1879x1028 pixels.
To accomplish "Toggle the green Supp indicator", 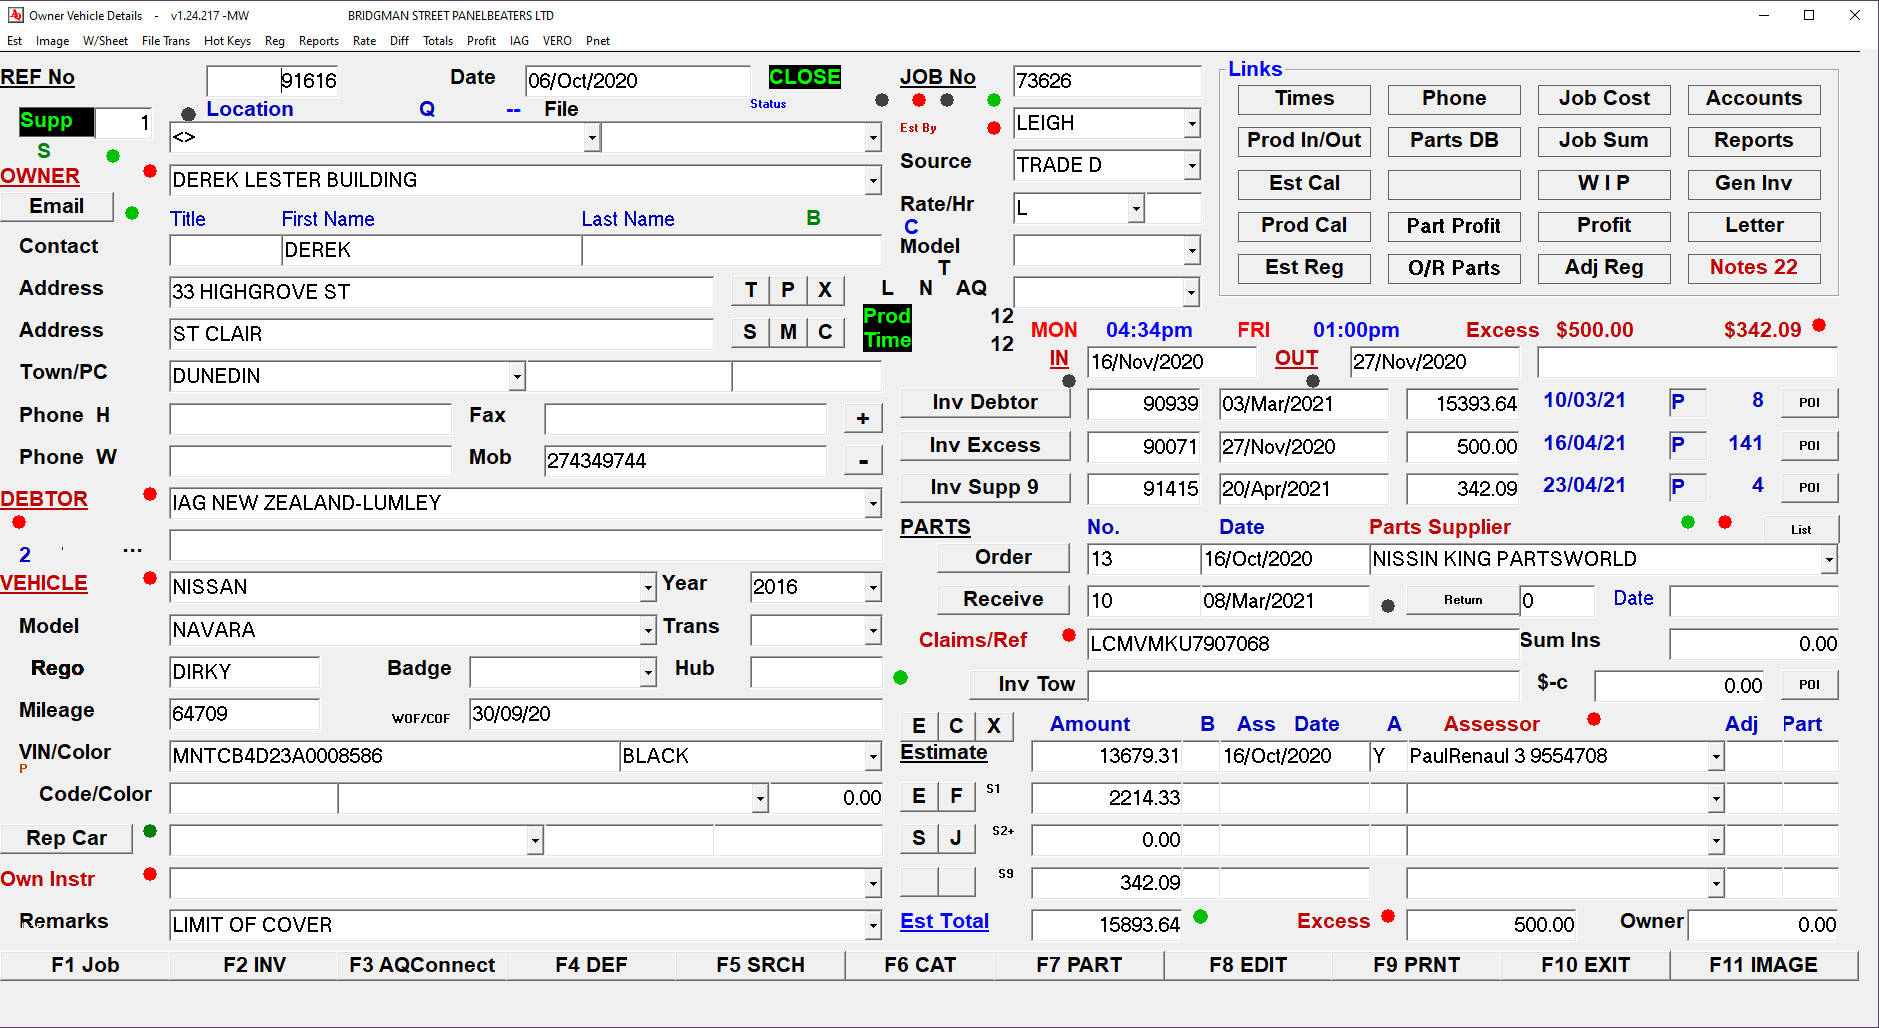I will pyautogui.click(x=56, y=121).
